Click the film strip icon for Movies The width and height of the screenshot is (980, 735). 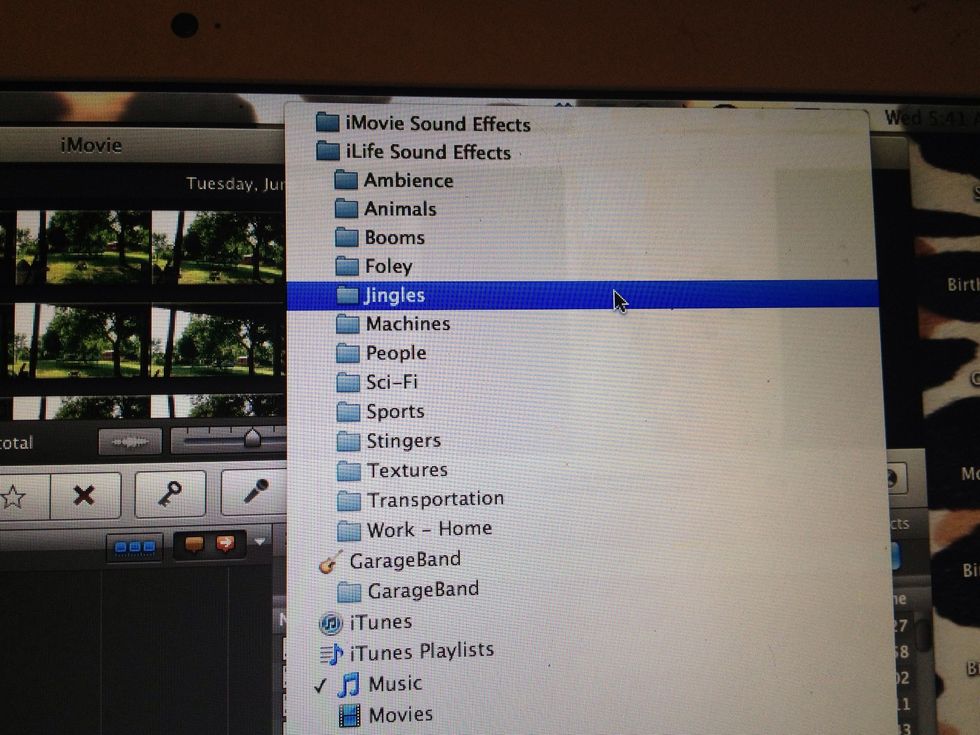coord(349,716)
